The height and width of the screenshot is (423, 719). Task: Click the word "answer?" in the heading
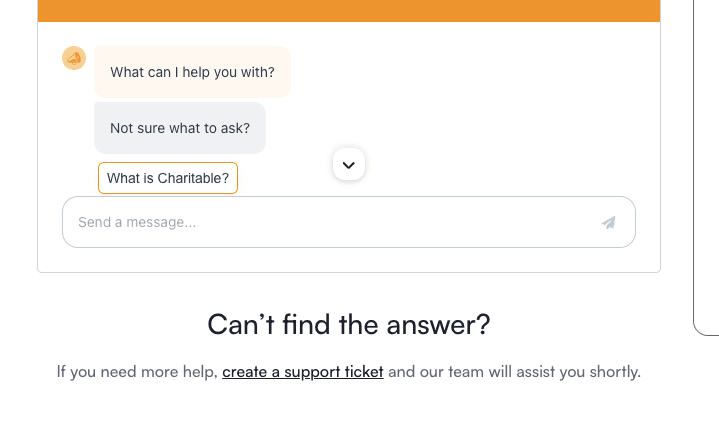(x=438, y=324)
